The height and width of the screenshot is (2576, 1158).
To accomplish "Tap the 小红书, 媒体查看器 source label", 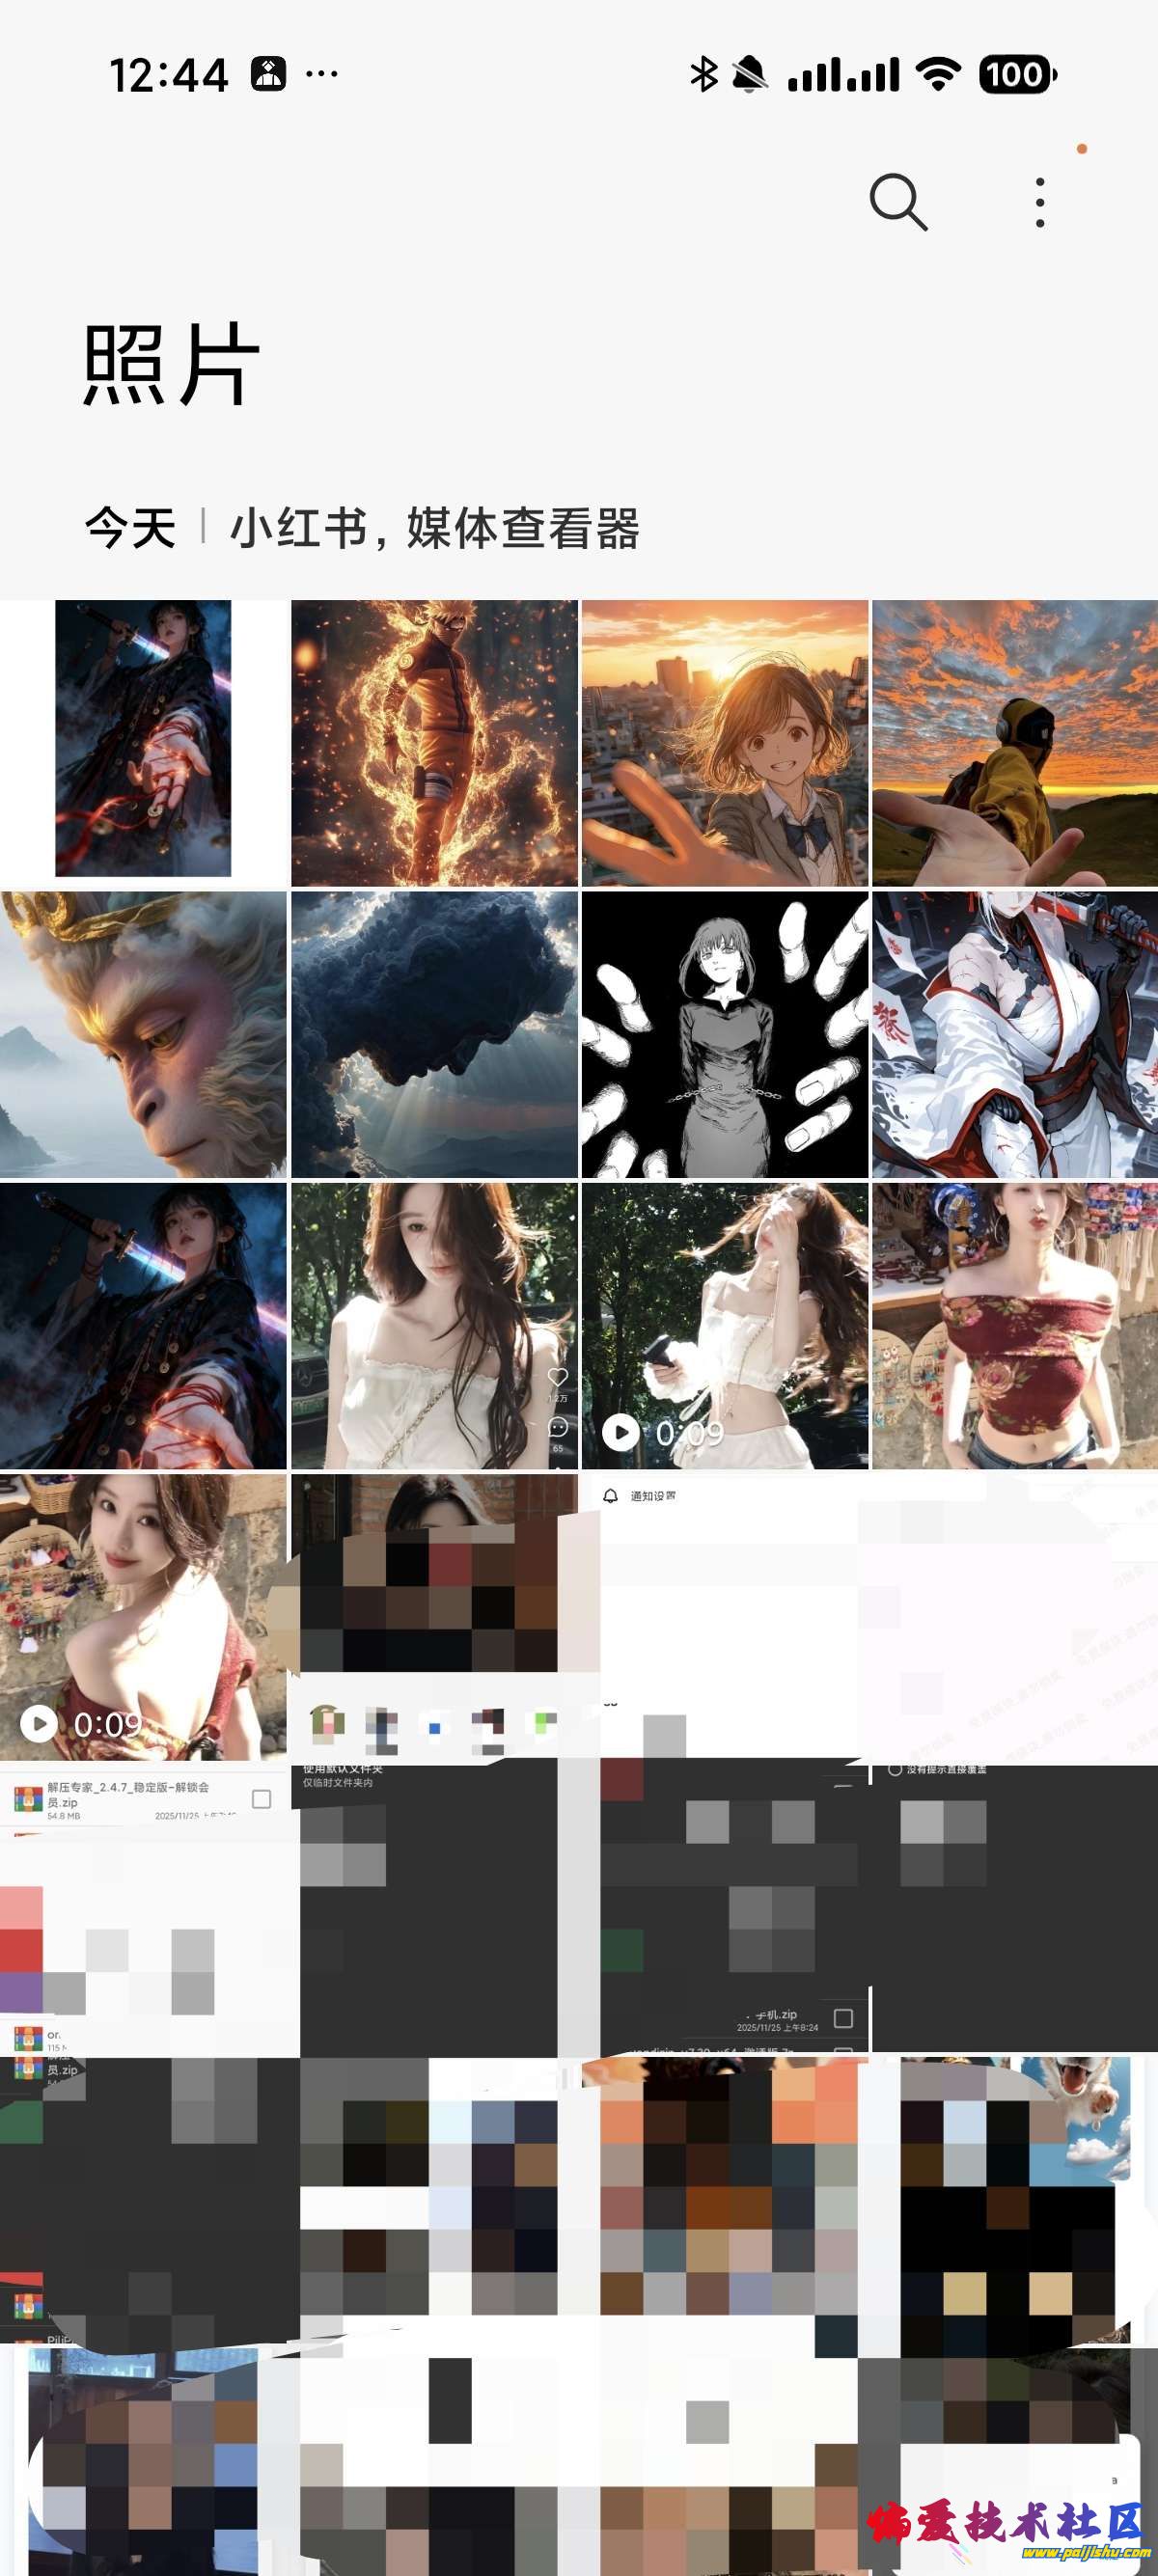I will (435, 528).
